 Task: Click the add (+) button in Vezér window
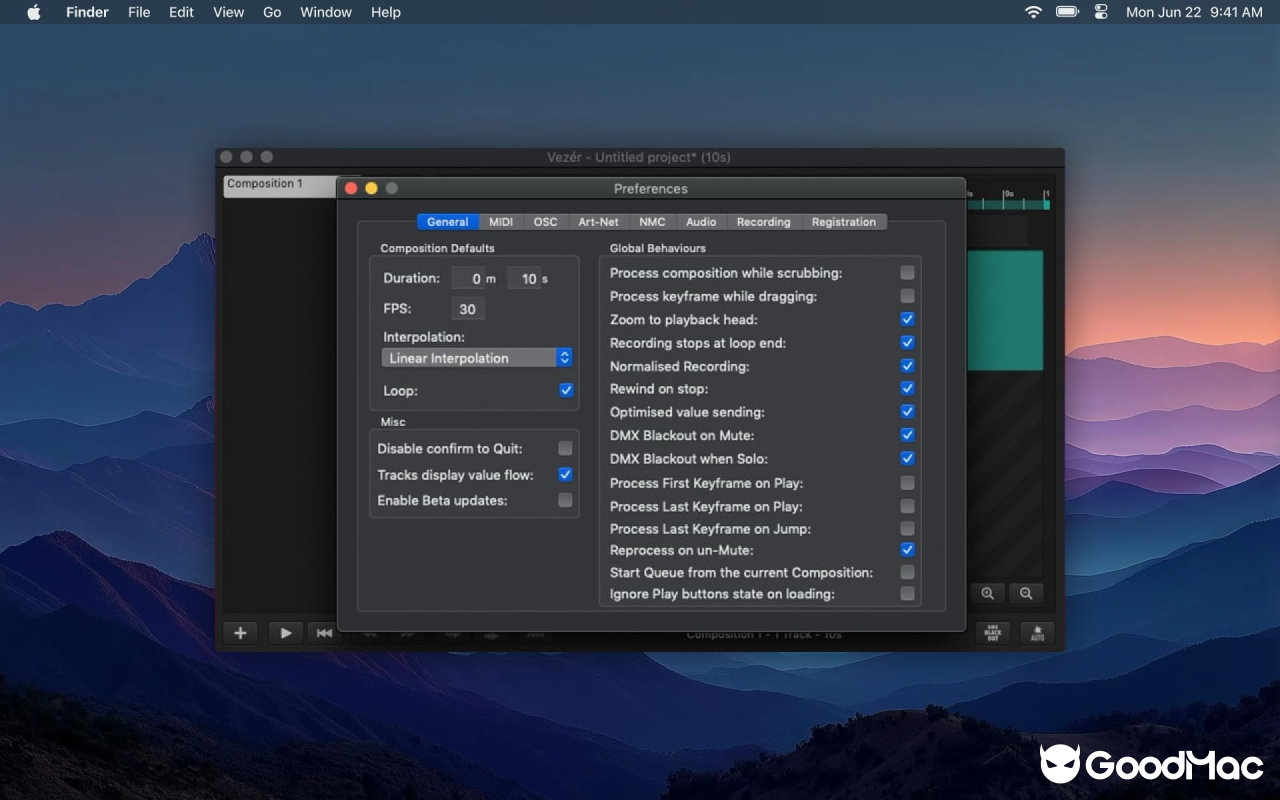(x=240, y=633)
